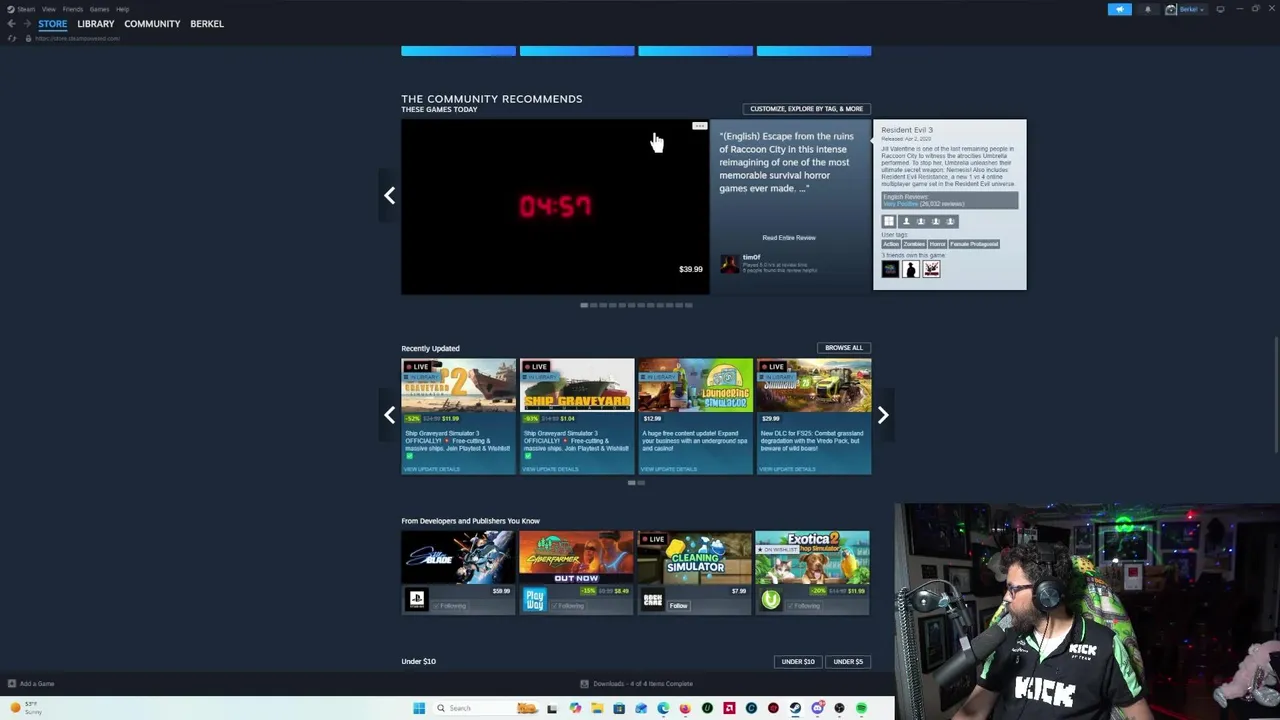This screenshot has width=1280, height=720.
Task: Select the STORE tab
Action: [x=52, y=23]
